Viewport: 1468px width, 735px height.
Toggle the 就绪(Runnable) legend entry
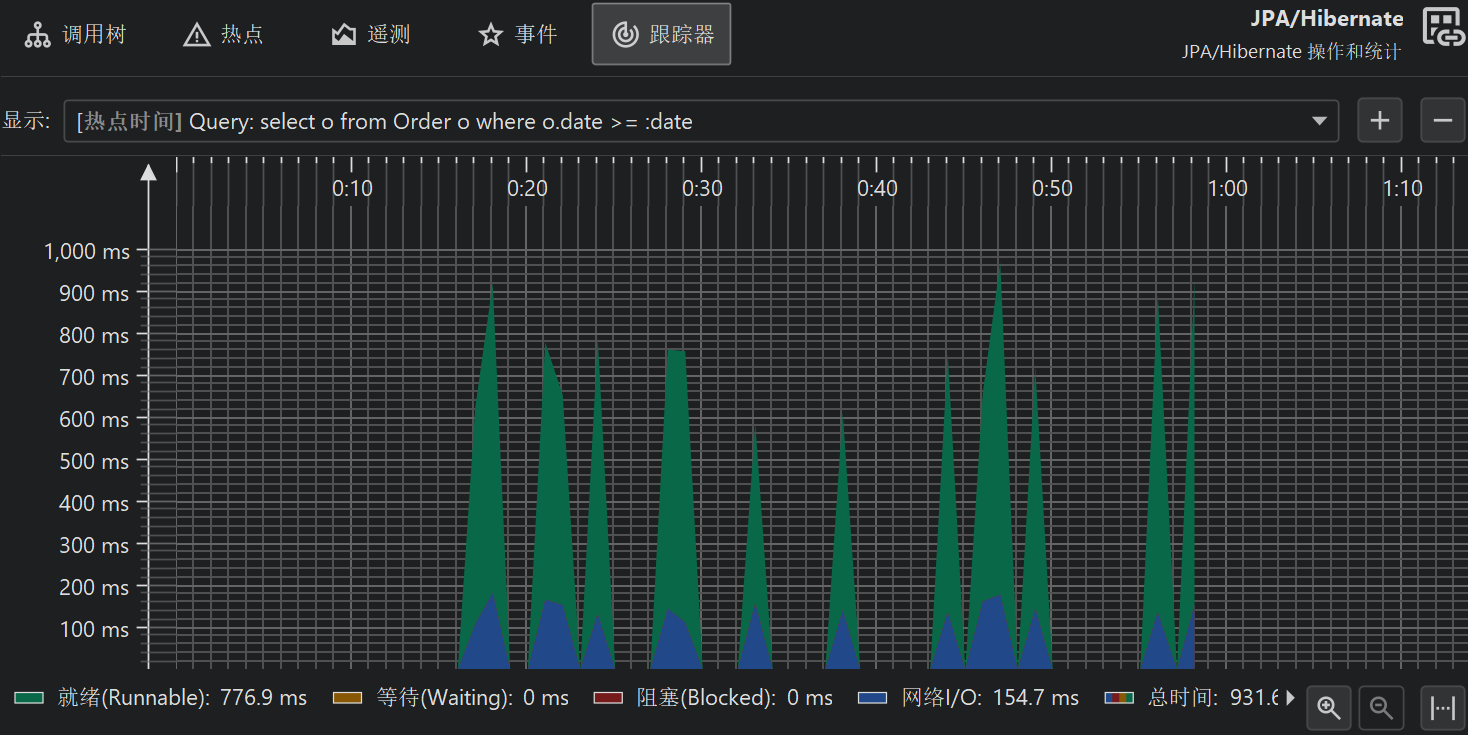[x=162, y=698]
